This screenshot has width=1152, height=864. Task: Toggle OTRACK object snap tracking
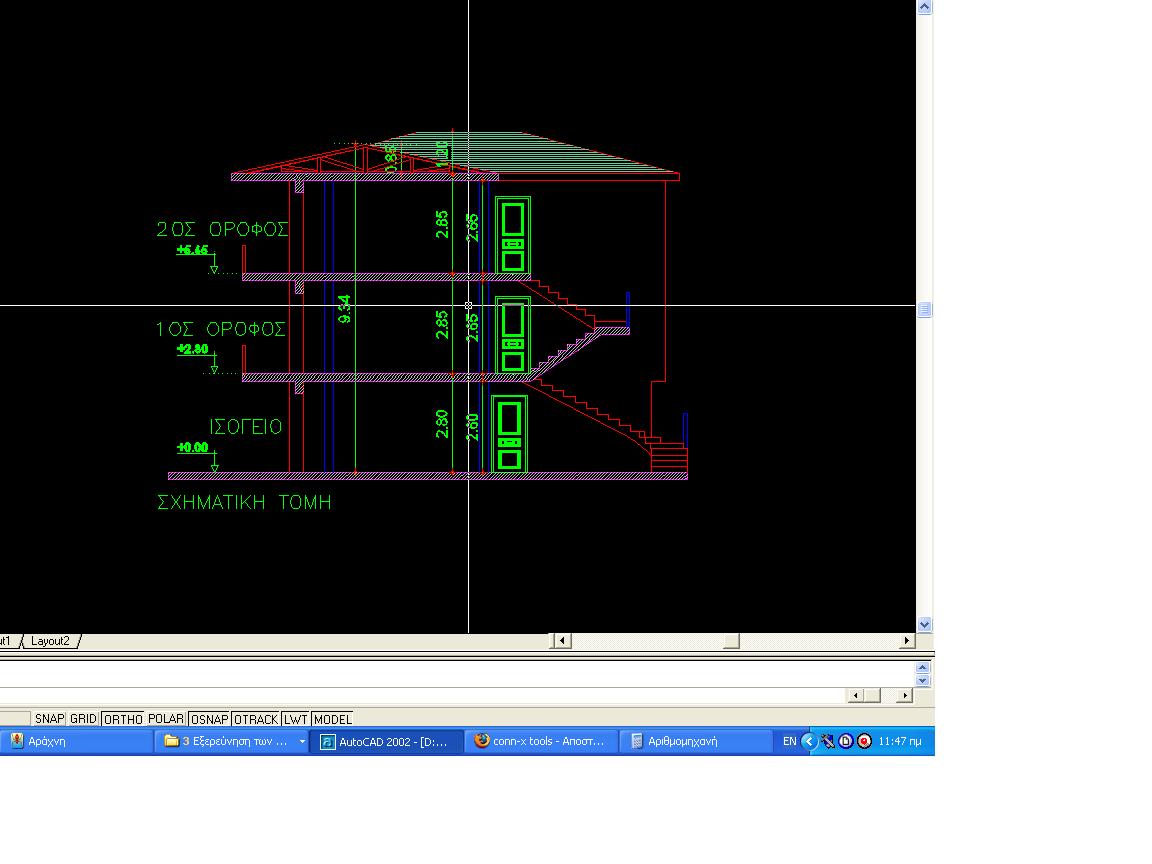point(256,719)
